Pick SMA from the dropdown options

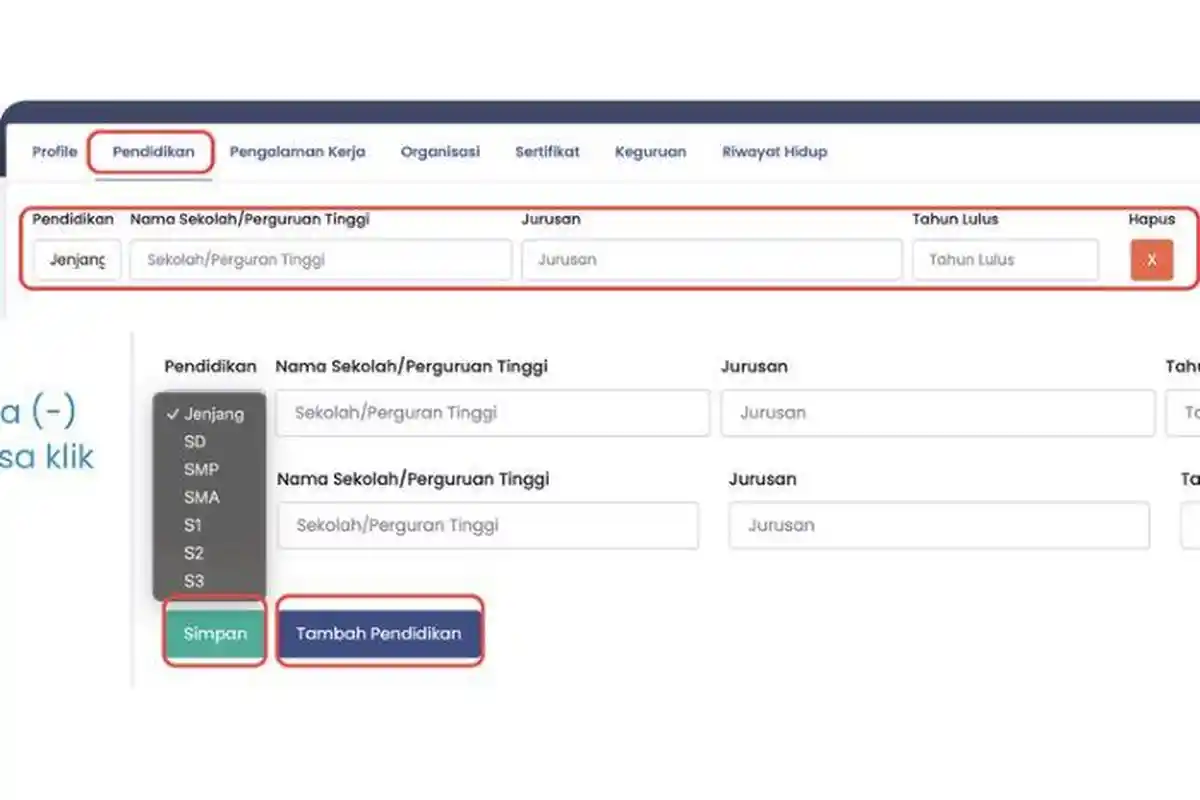pos(201,497)
